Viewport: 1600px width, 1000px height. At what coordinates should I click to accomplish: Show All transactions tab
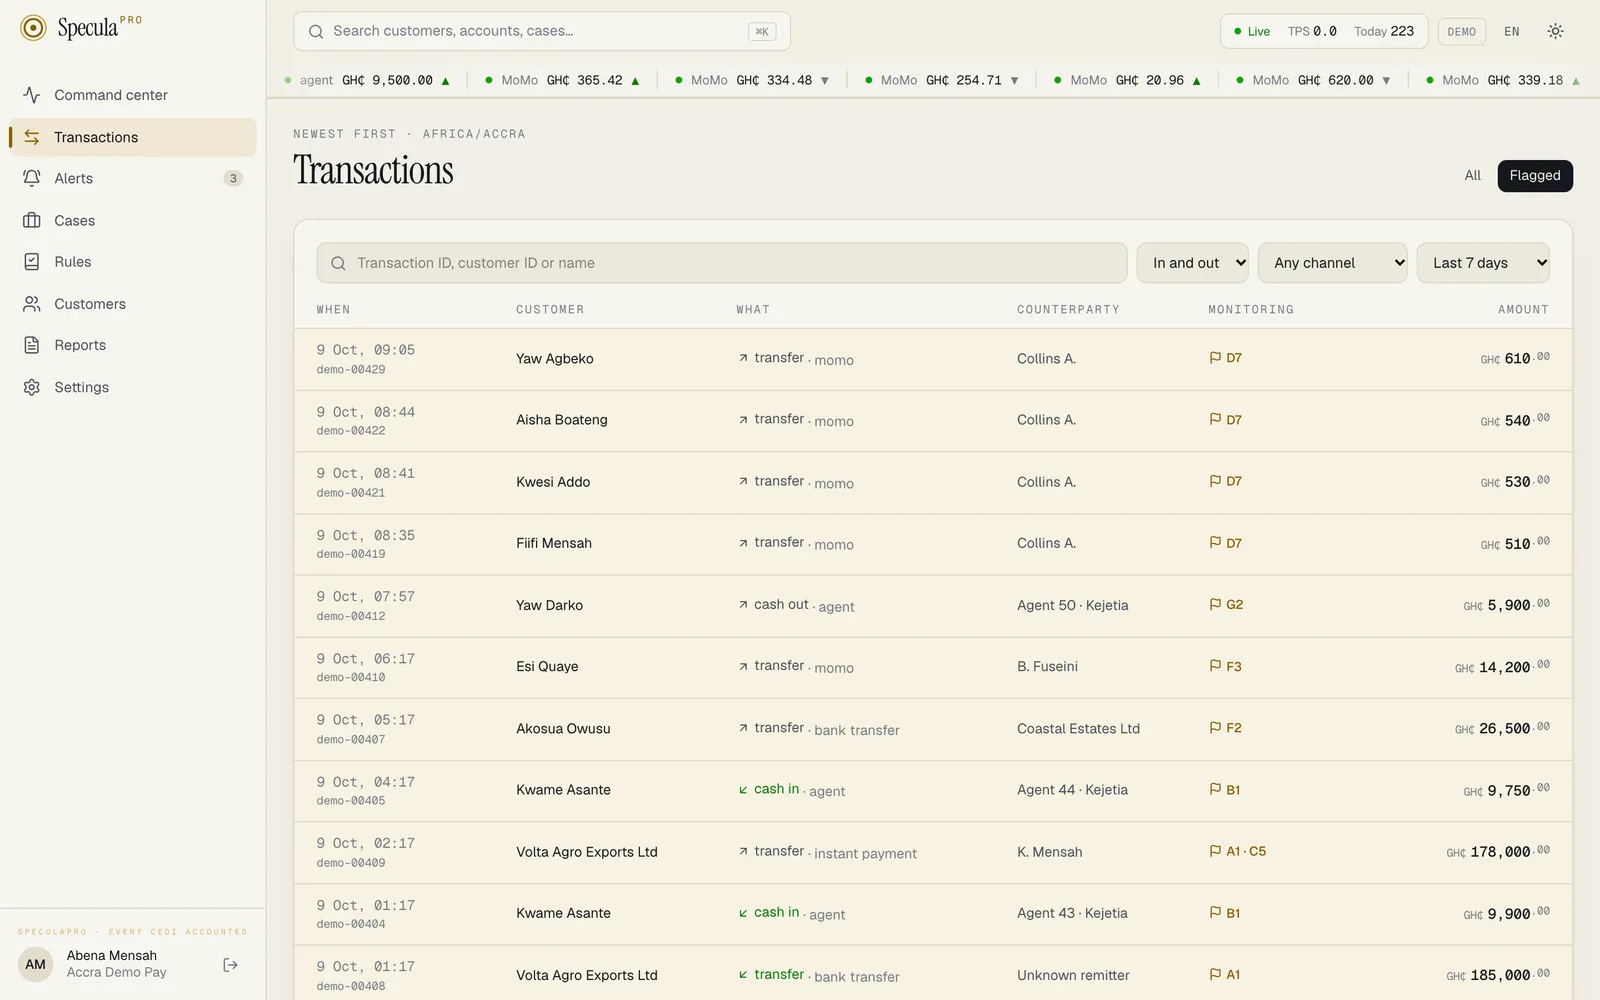[x=1472, y=175]
